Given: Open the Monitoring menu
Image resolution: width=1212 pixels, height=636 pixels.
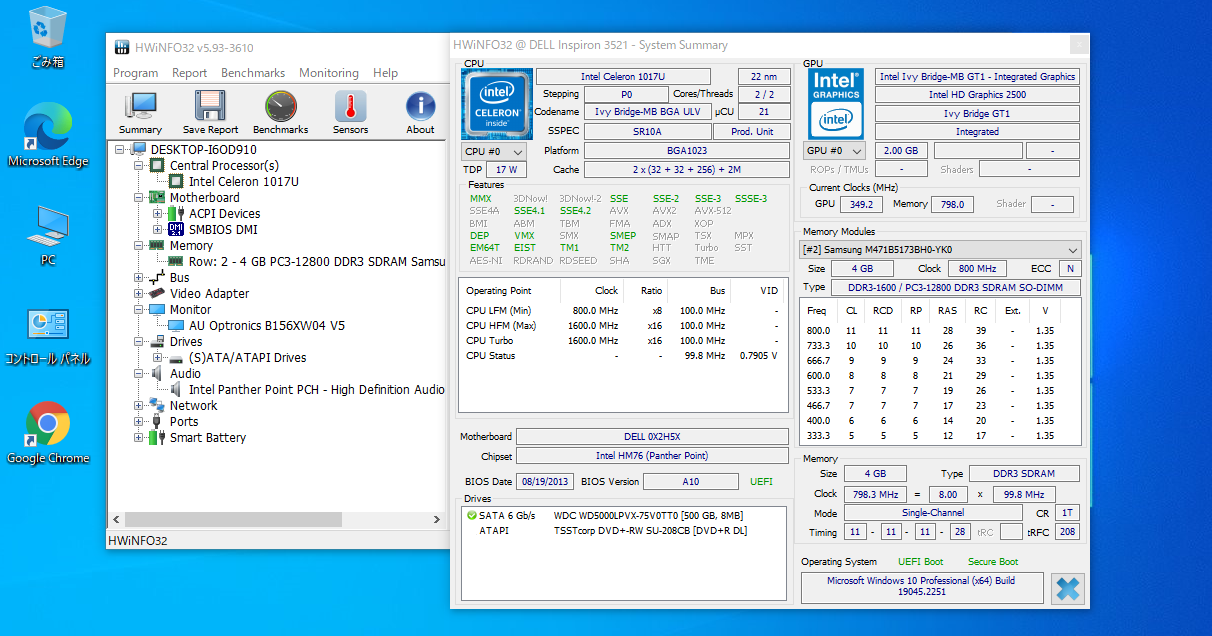Looking at the screenshot, I should pyautogui.click(x=328, y=73).
